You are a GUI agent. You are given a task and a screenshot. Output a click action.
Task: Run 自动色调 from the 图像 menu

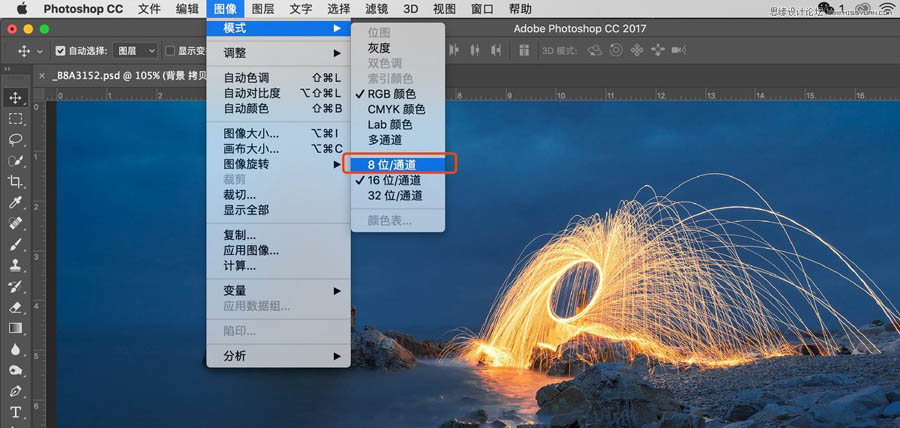coord(279,78)
